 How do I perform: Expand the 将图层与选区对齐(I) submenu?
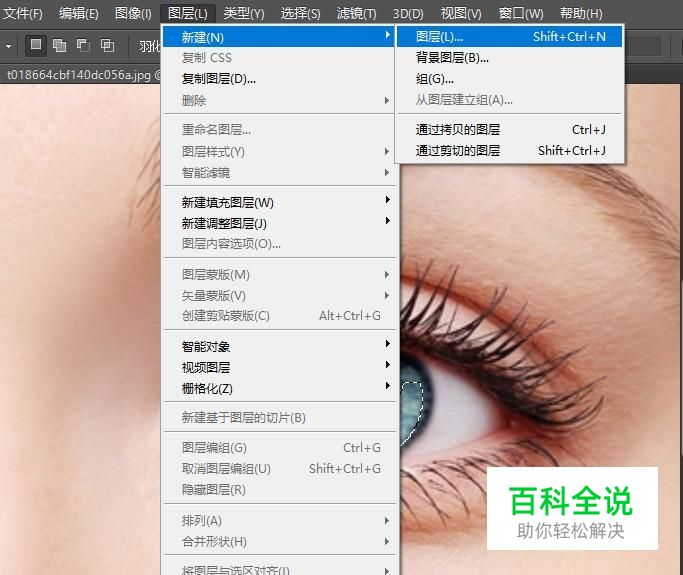pos(279,569)
